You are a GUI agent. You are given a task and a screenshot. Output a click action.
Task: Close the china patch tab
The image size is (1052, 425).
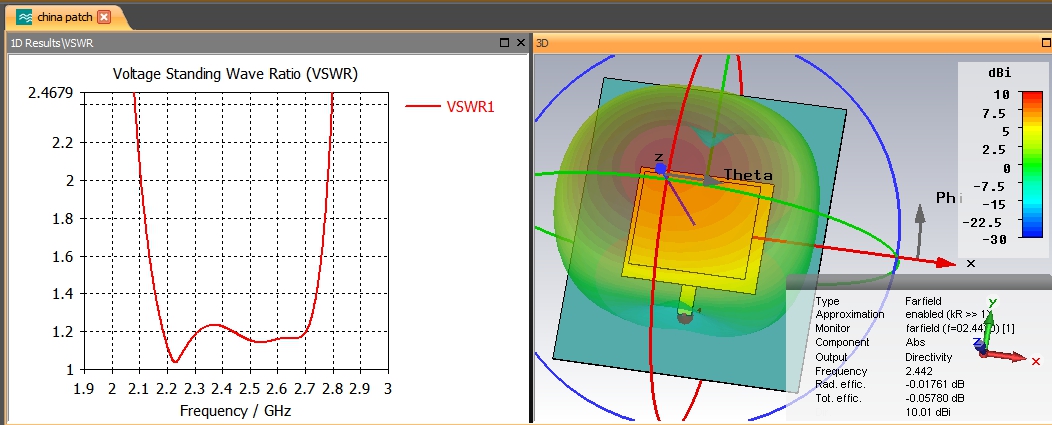pyautogui.click(x=103, y=17)
